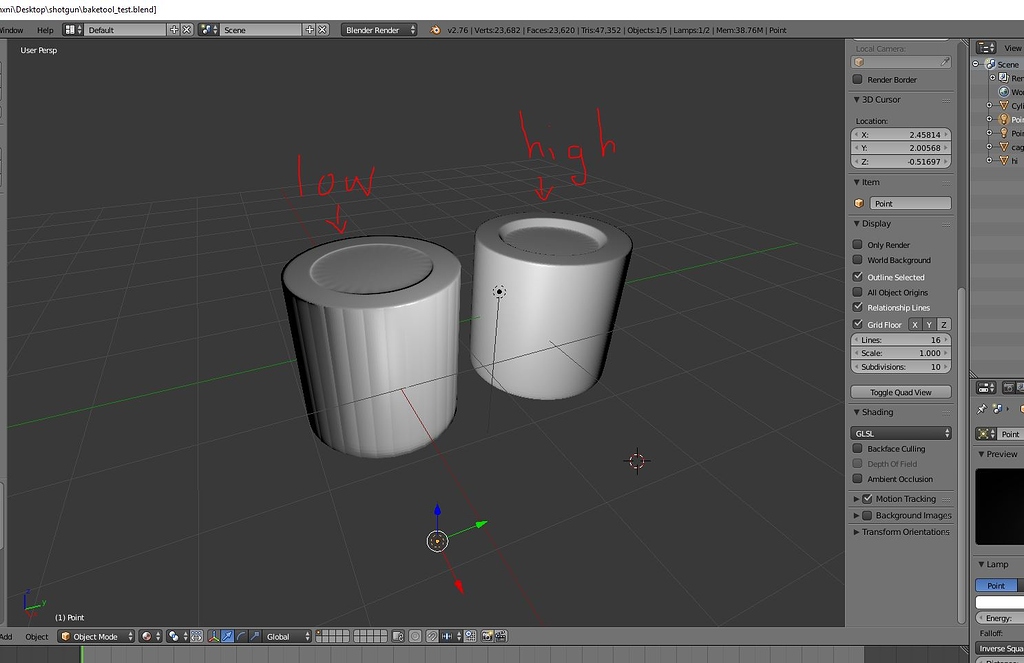Click the camera render icon in the bottom header
Viewport: 1024px width, 663px height.
point(487,637)
